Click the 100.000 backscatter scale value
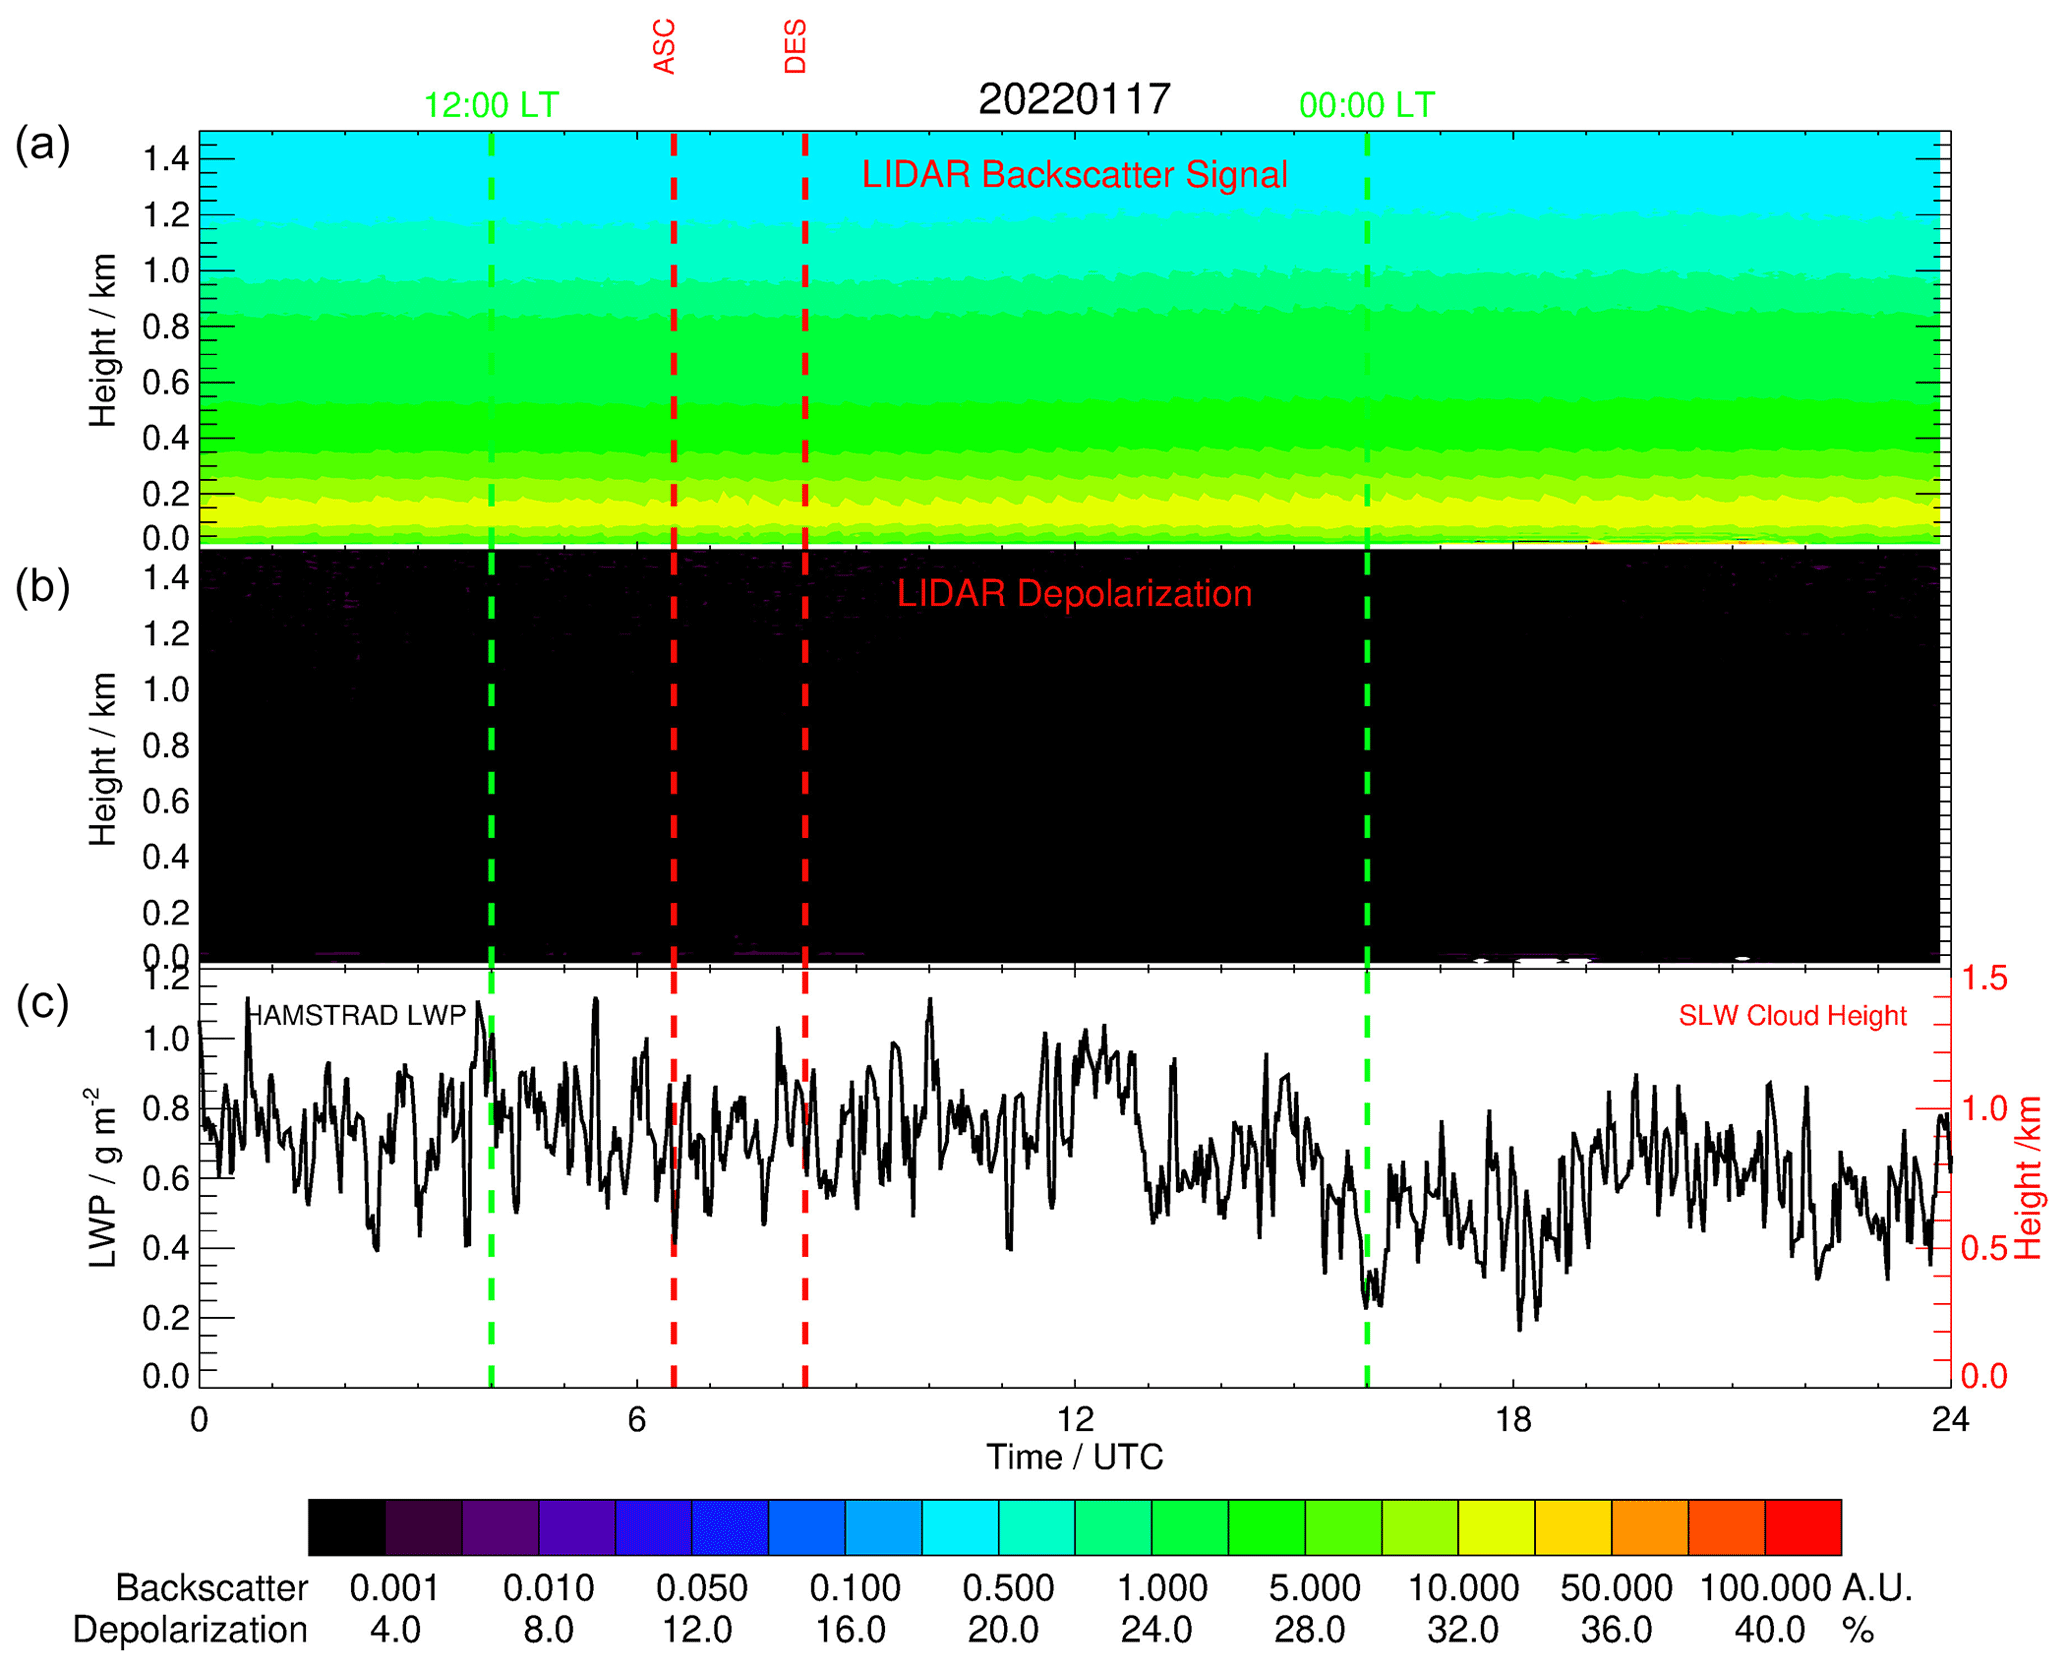Screen dimensions: 2067x1668 pos(1764,1588)
